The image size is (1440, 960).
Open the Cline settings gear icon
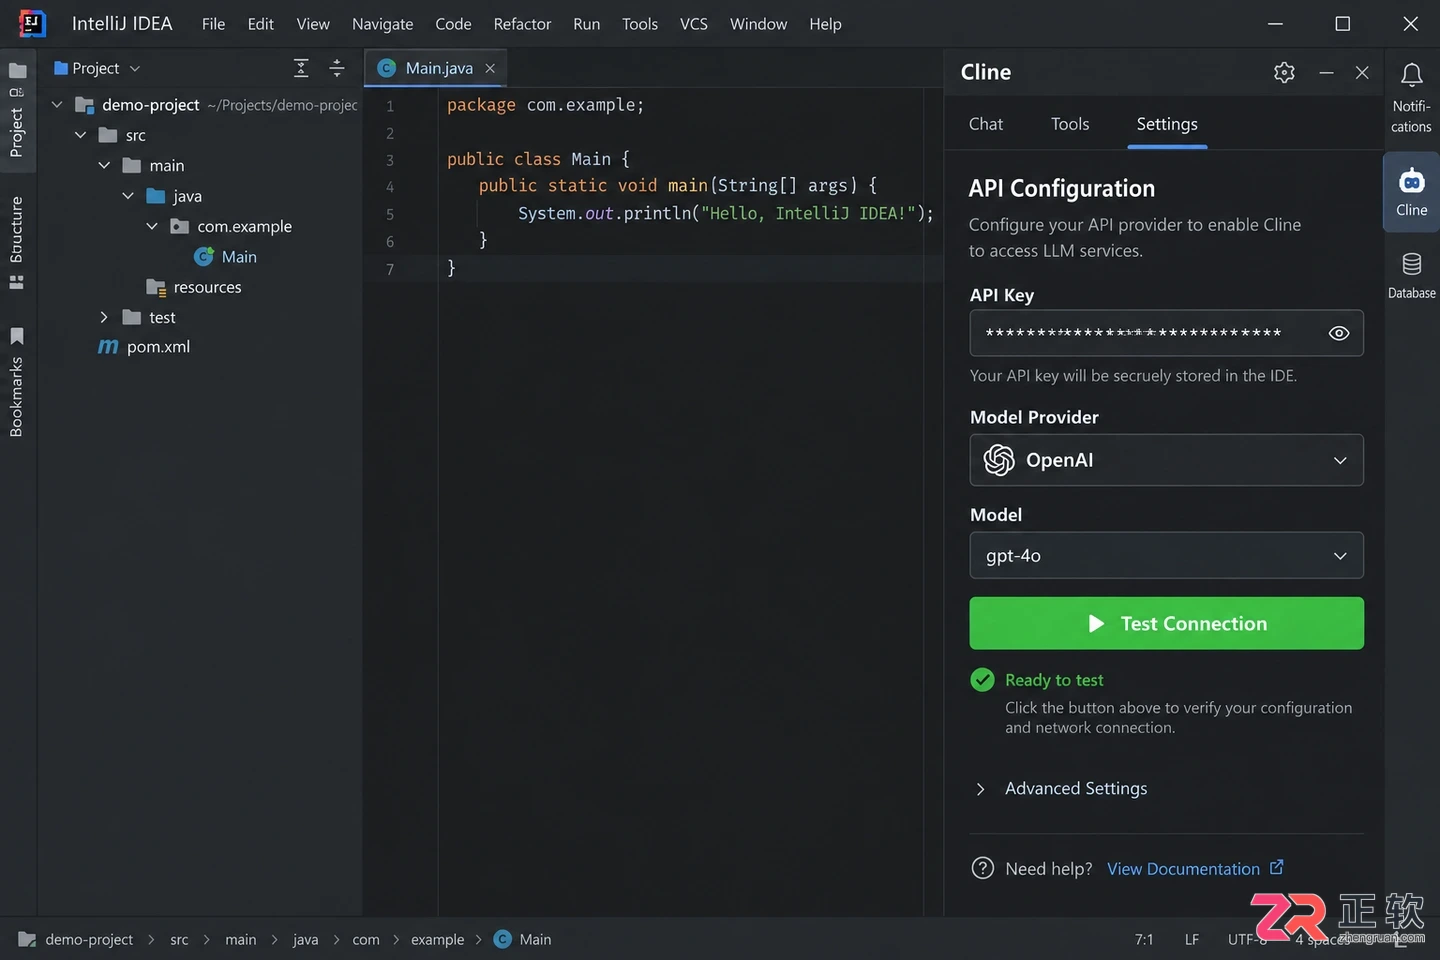click(1284, 72)
